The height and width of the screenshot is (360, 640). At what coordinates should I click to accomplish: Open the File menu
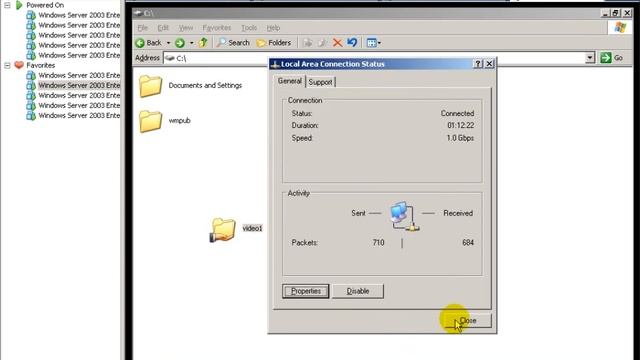click(142, 28)
